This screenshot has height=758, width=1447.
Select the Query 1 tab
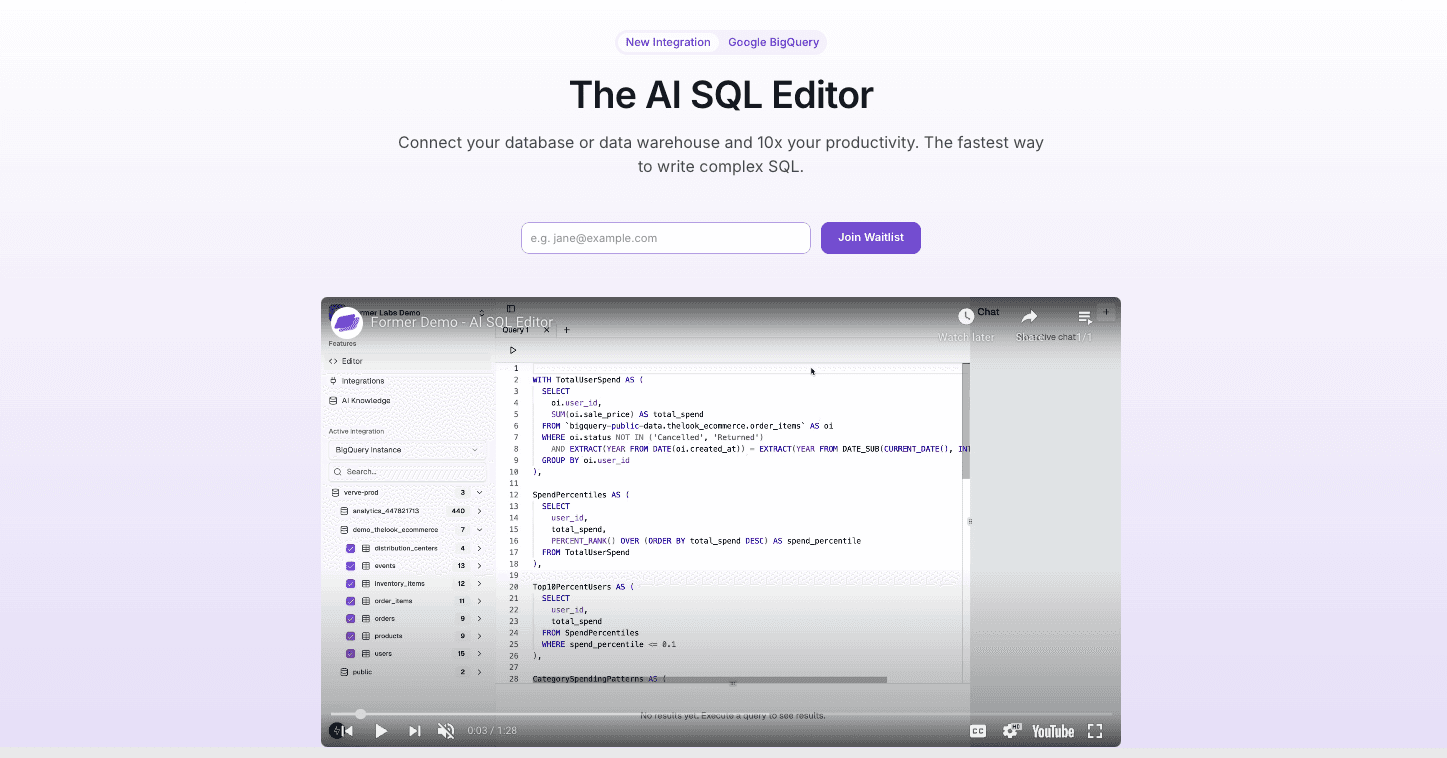click(x=517, y=330)
